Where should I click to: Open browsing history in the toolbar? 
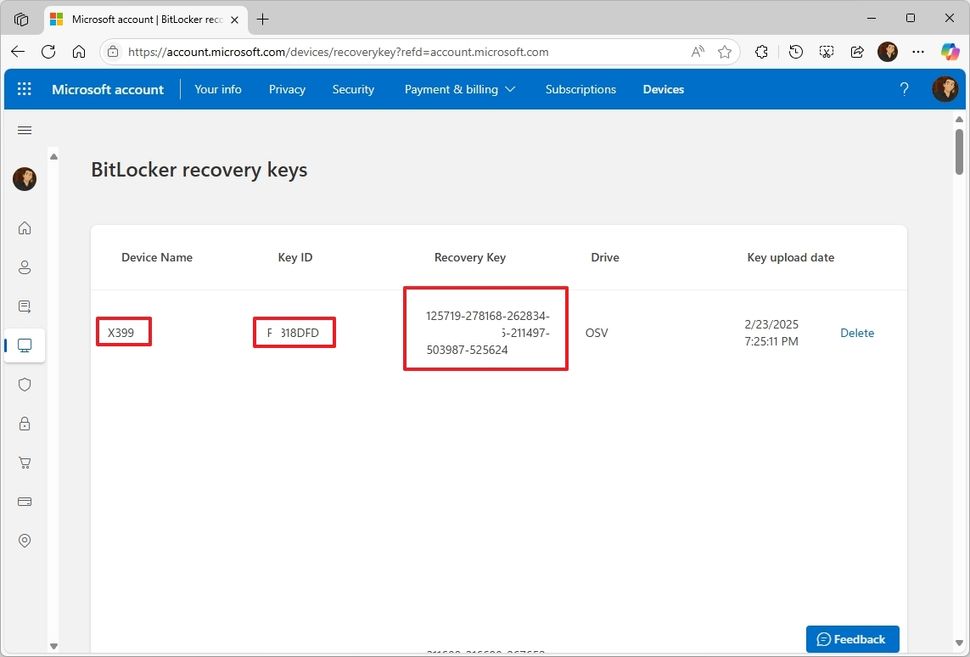tap(794, 51)
